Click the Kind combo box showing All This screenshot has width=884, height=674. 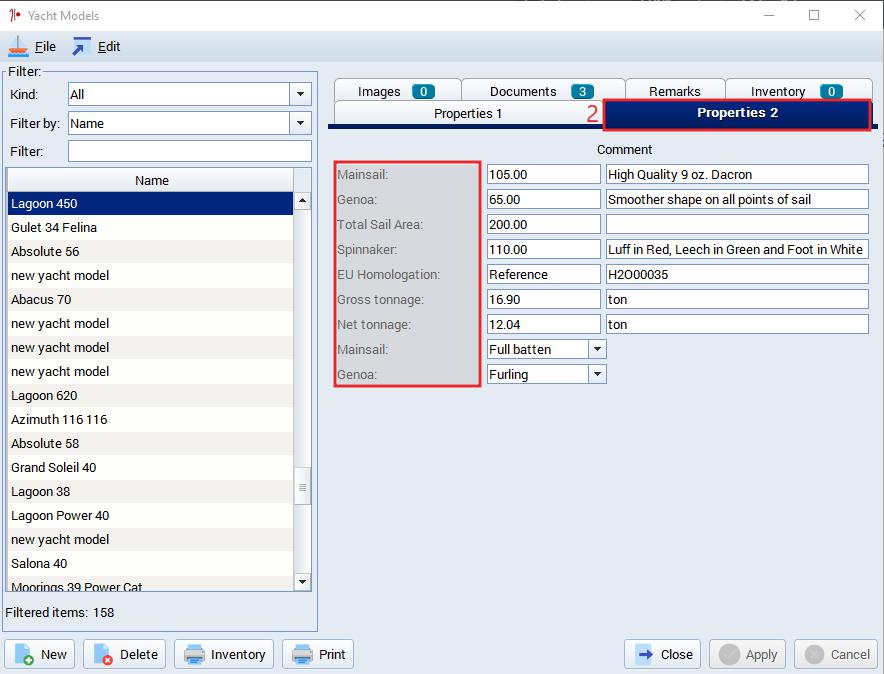(x=189, y=94)
